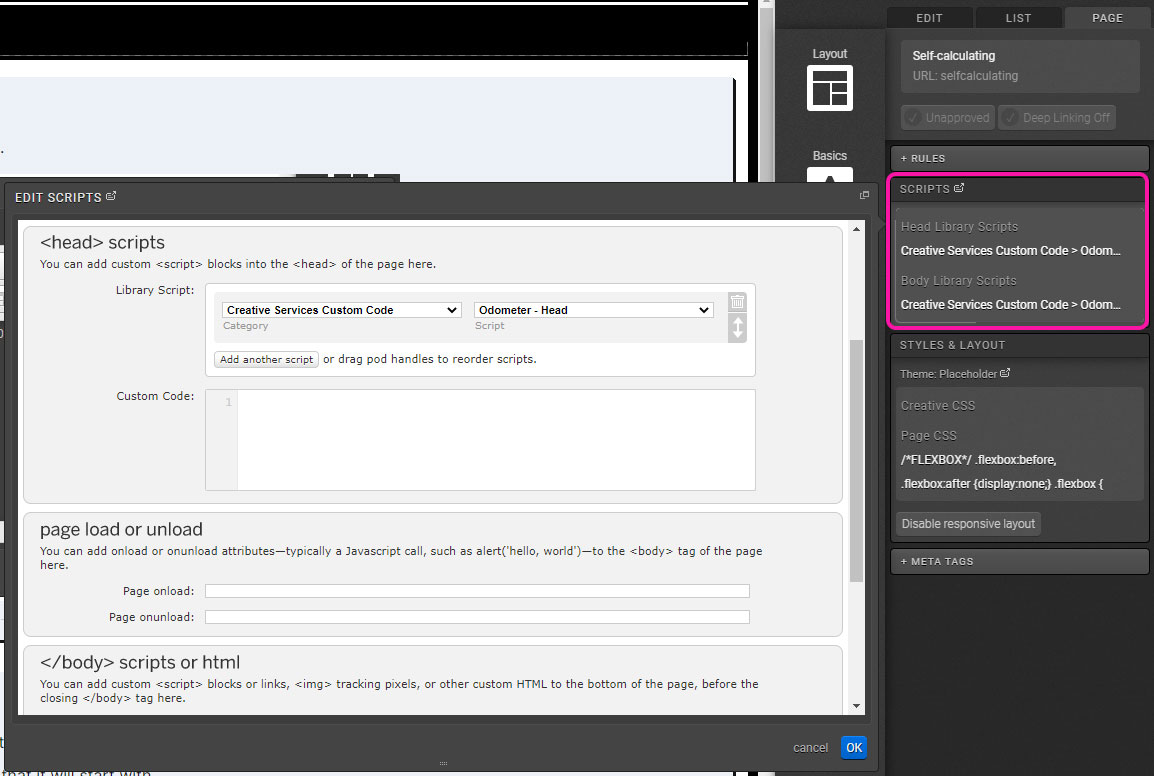Click Add another script button
The height and width of the screenshot is (776, 1154).
266,359
